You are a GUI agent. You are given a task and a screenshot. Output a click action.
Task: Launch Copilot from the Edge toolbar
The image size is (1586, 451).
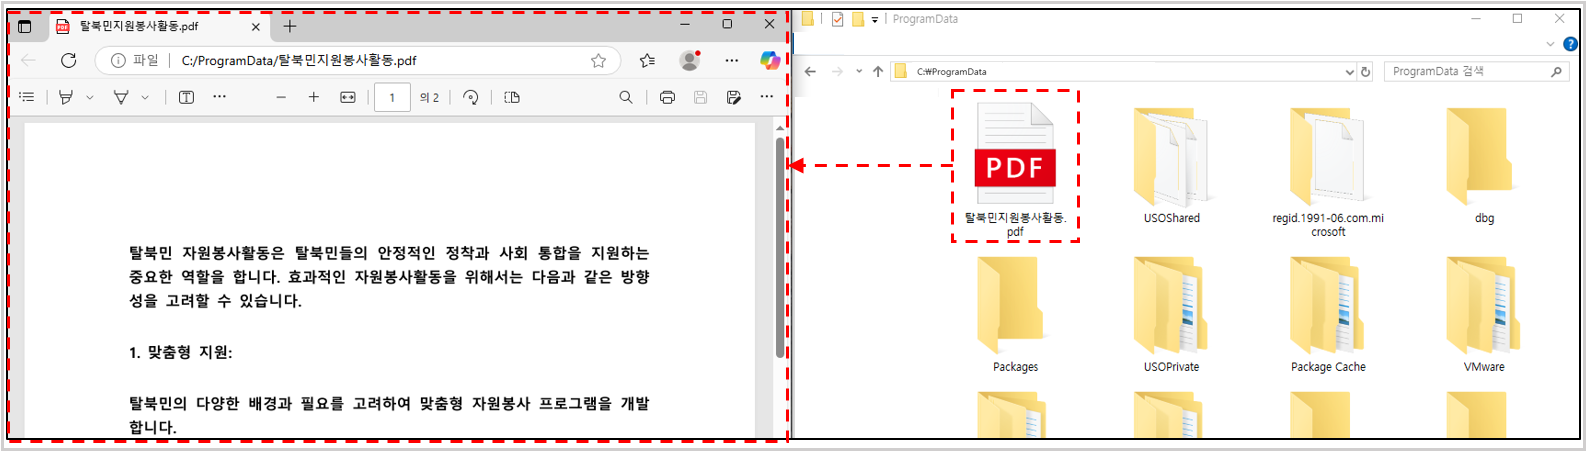point(769,61)
